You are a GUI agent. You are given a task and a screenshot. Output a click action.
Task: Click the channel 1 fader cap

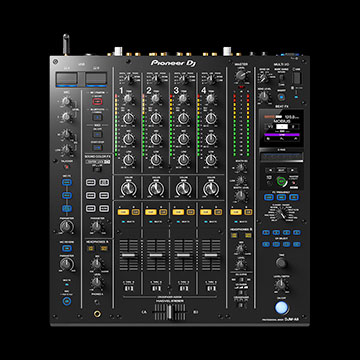(128, 255)
